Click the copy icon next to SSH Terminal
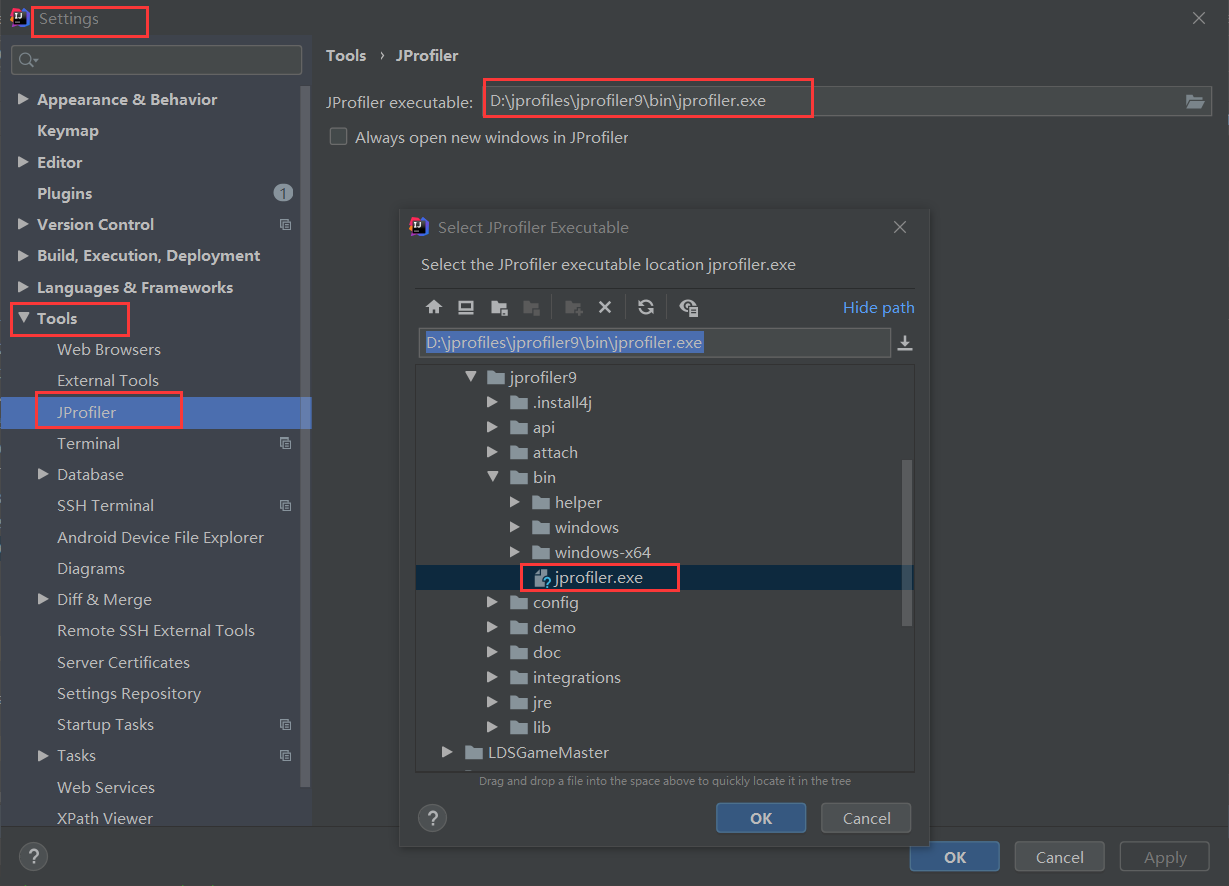 pyautogui.click(x=286, y=506)
